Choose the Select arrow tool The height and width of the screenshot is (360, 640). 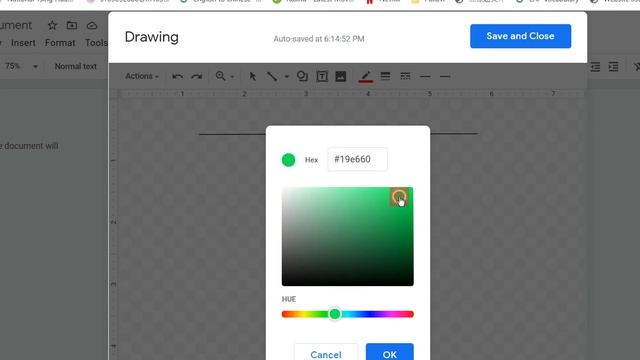(x=253, y=76)
